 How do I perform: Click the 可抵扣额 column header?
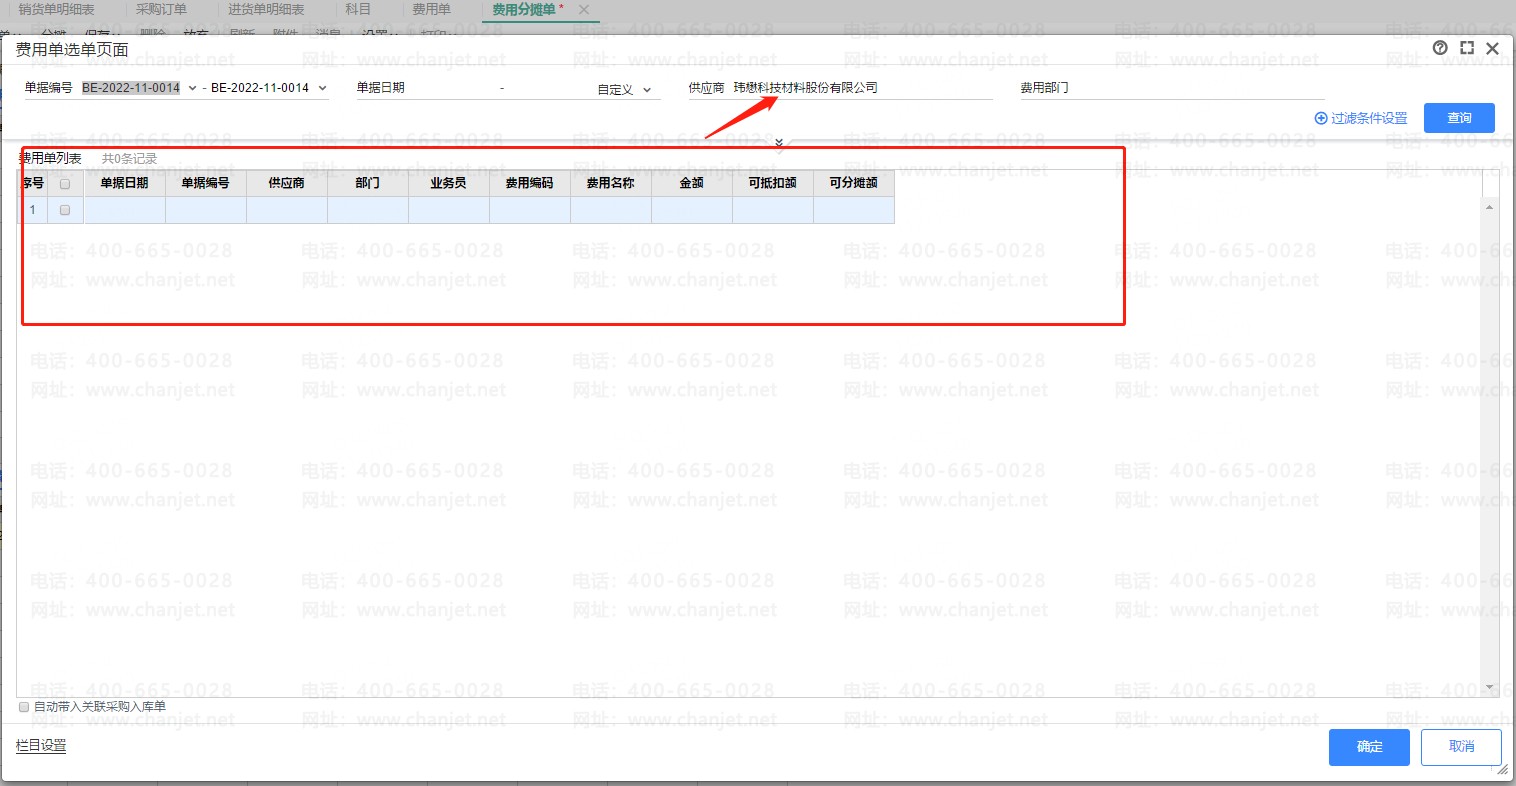coord(773,183)
